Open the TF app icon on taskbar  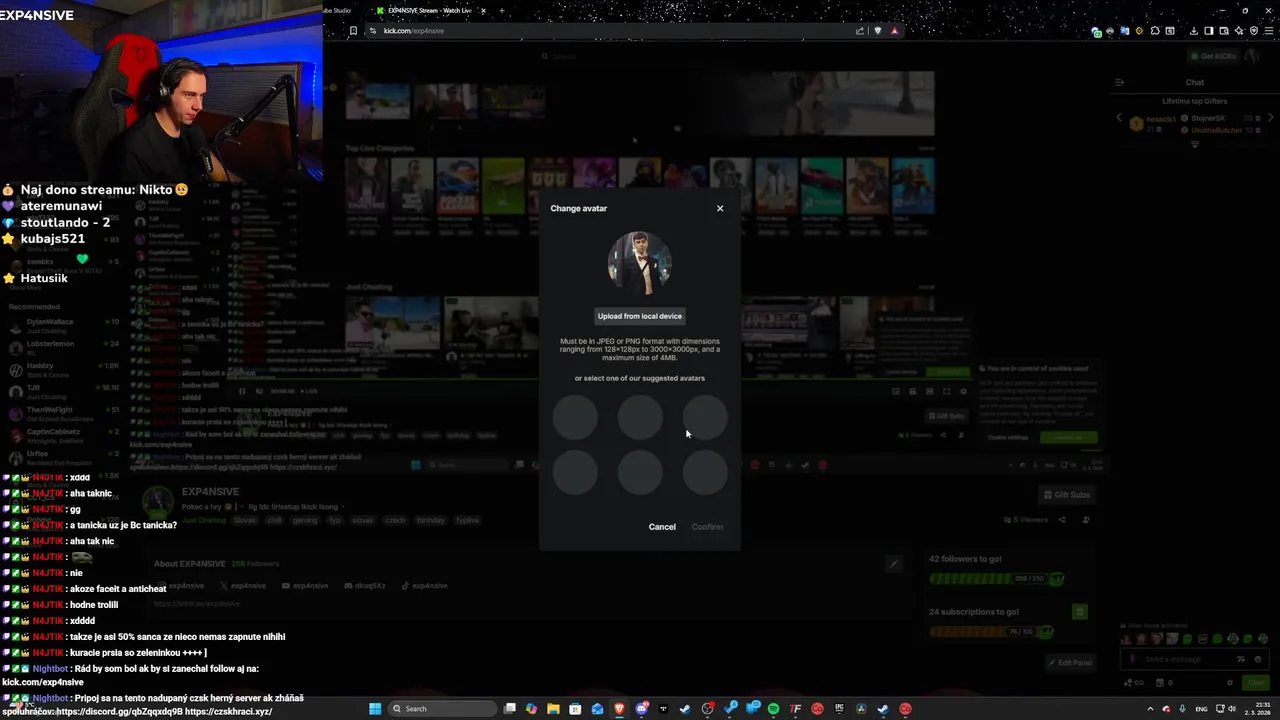(x=795, y=709)
